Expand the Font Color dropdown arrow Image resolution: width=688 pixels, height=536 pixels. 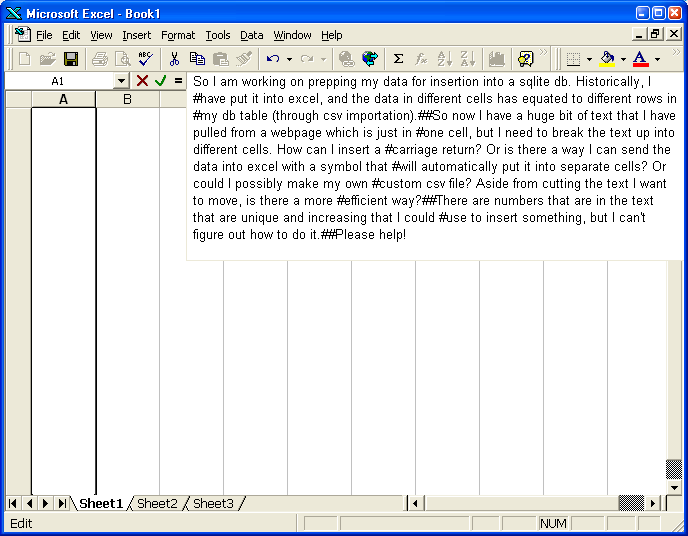[x=657, y=59]
